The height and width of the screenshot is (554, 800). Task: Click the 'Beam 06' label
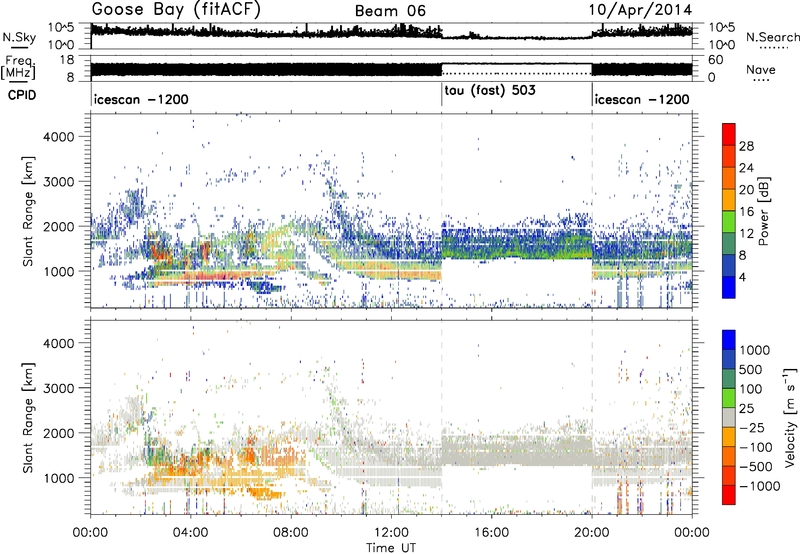pyautogui.click(x=390, y=11)
